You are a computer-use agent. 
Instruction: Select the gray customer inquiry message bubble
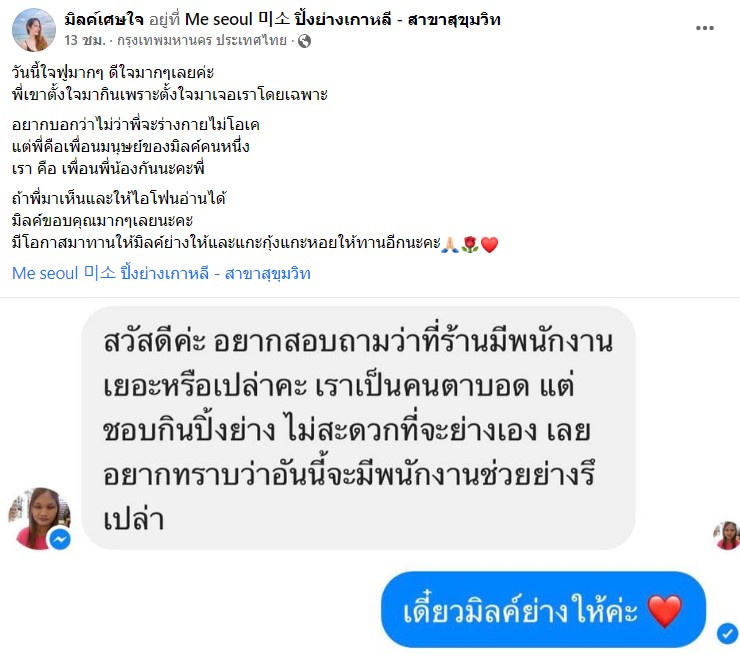point(358,428)
